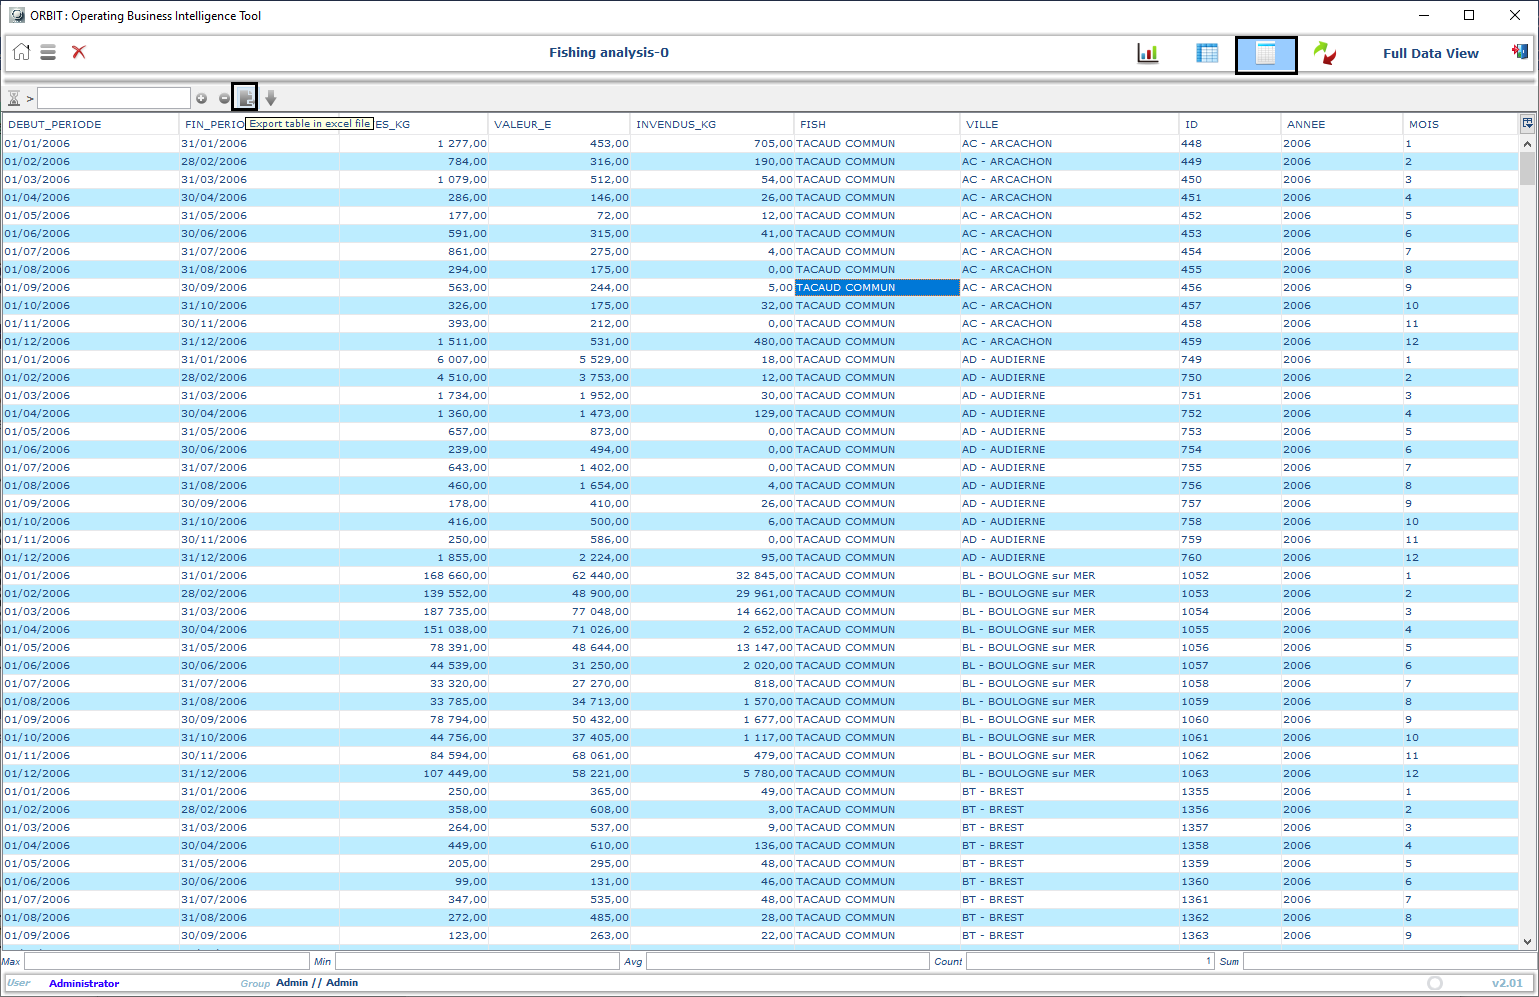Click the circular status indicator near v2.01
Viewport: 1539px width, 997px height.
pos(1435,983)
